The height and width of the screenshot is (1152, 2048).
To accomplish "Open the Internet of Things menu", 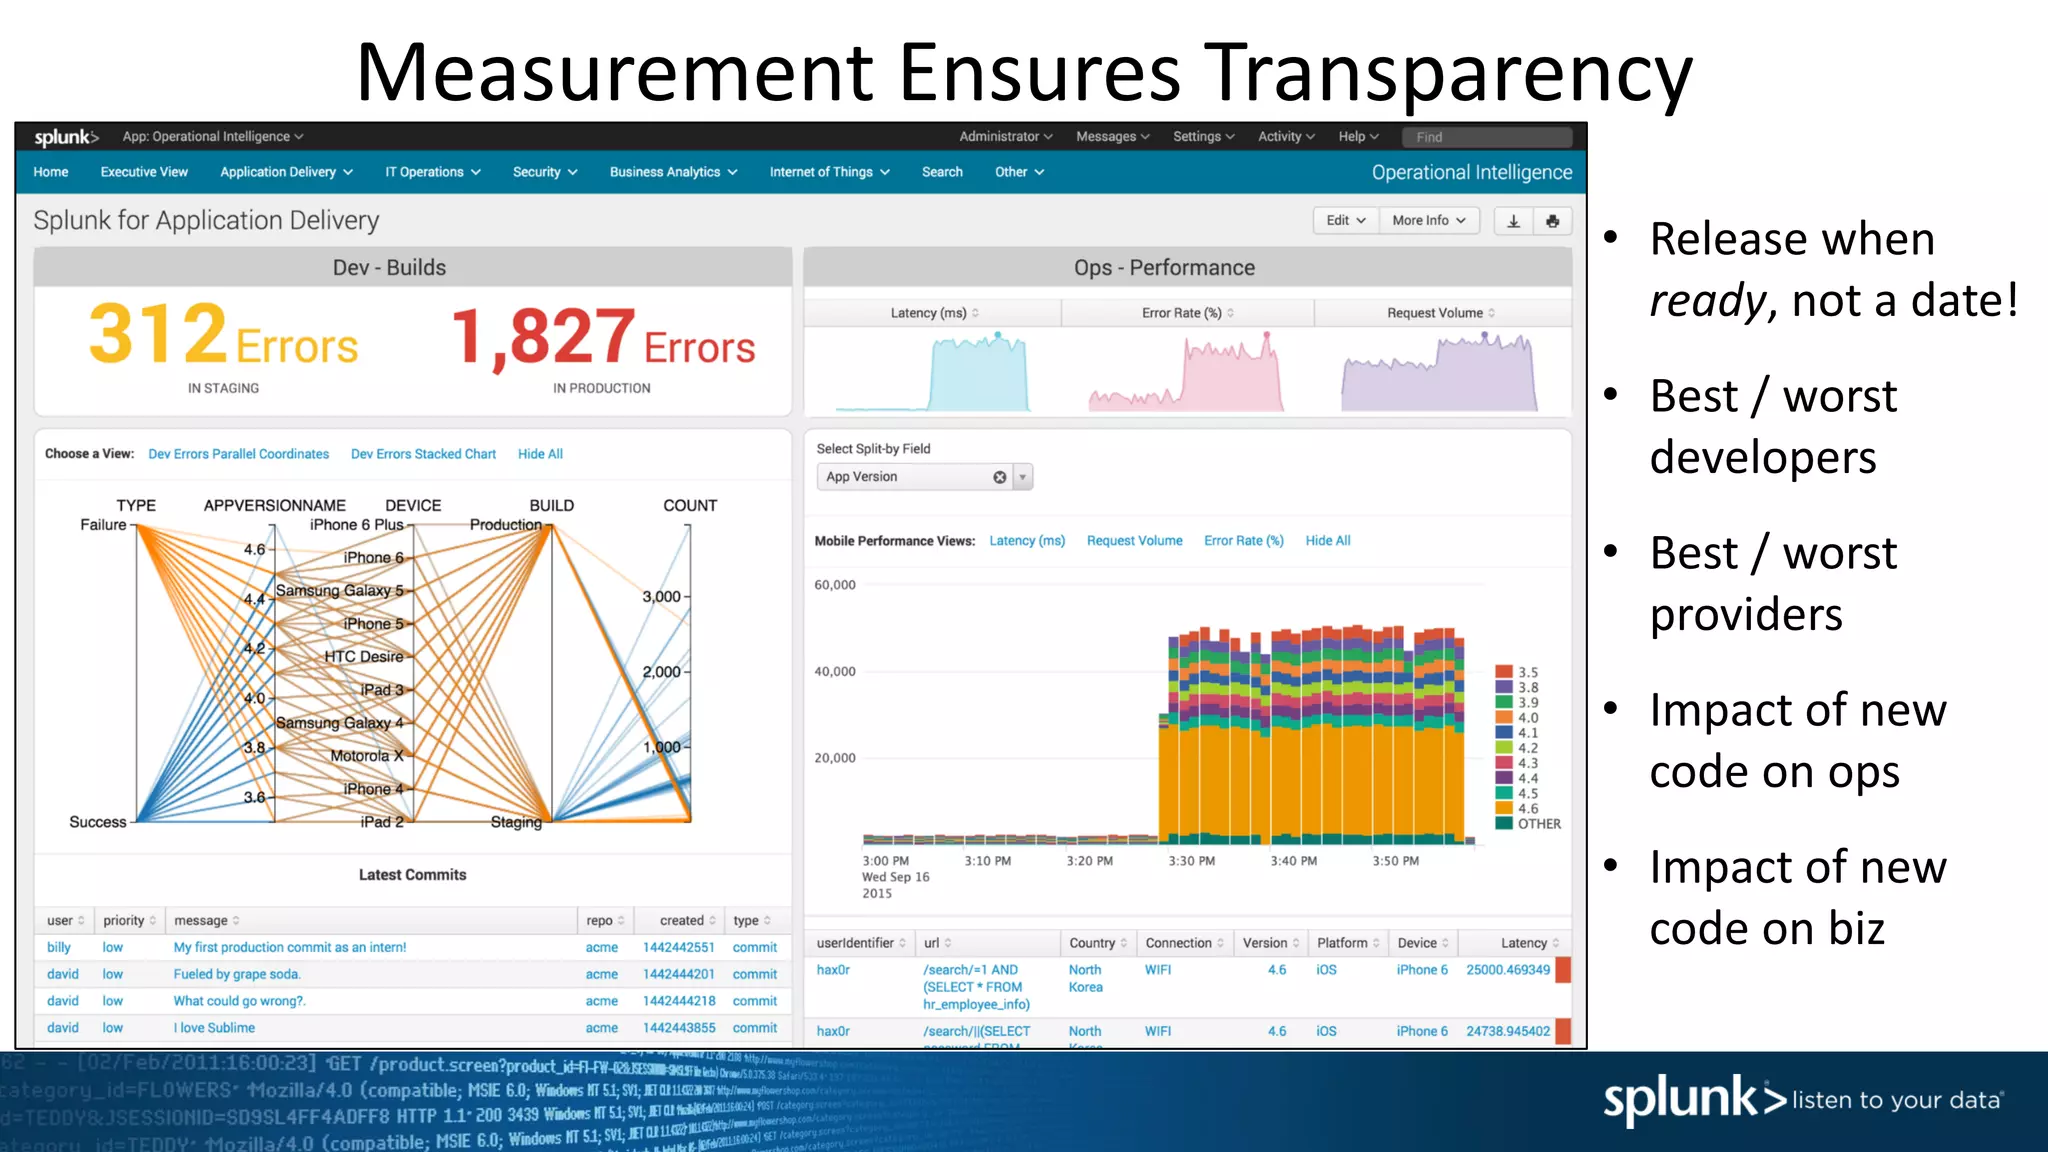I will point(829,172).
